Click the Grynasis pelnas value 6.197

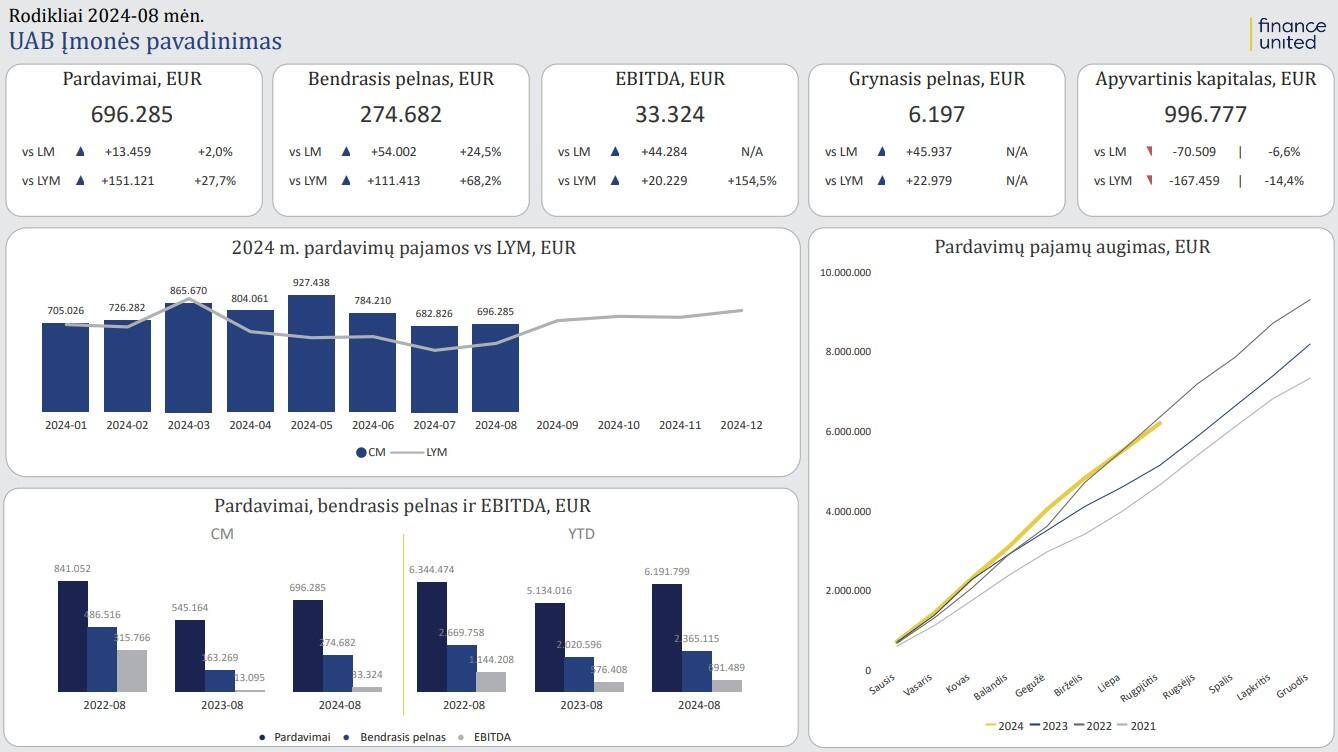(x=937, y=114)
